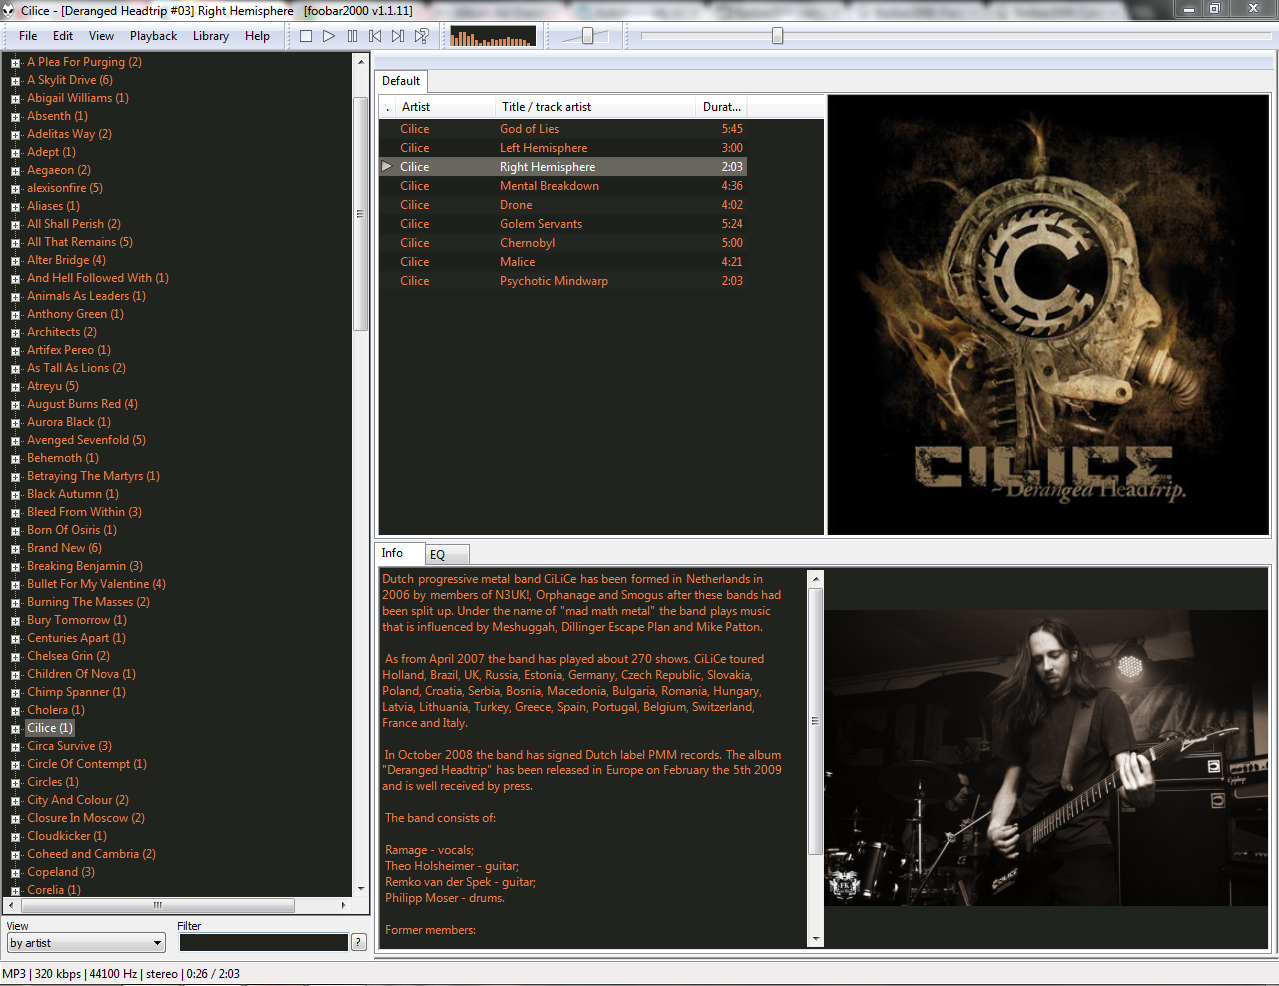
Task: Click the Random playback toolbar icon
Action: [422, 36]
